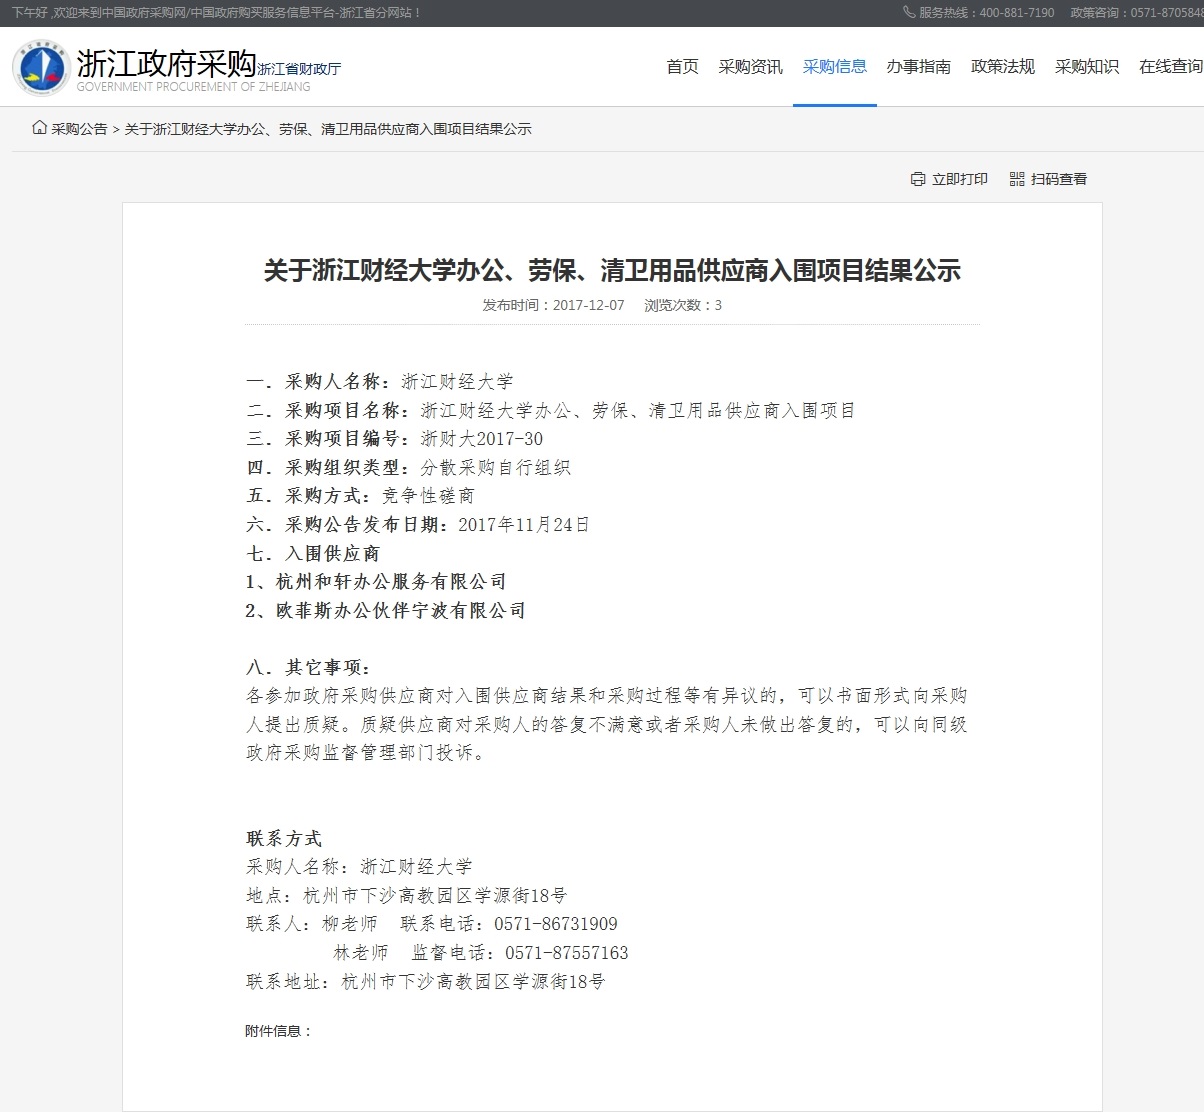
Task: Click the service hotline phone icon
Action: [908, 13]
